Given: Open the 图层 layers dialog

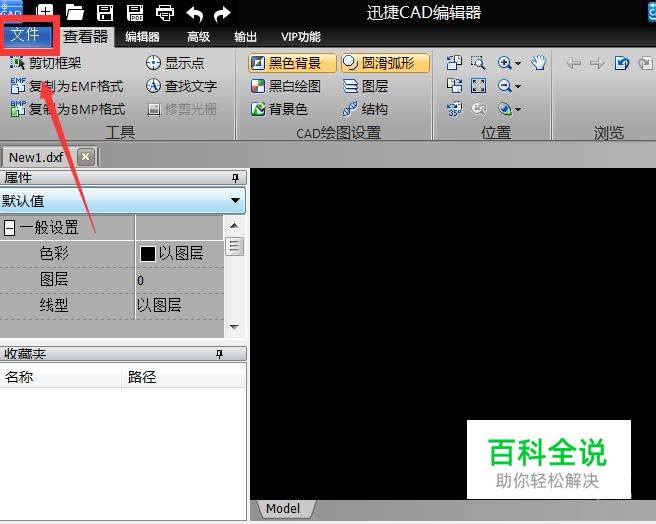Looking at the screenshot, I should pos(365,86).
